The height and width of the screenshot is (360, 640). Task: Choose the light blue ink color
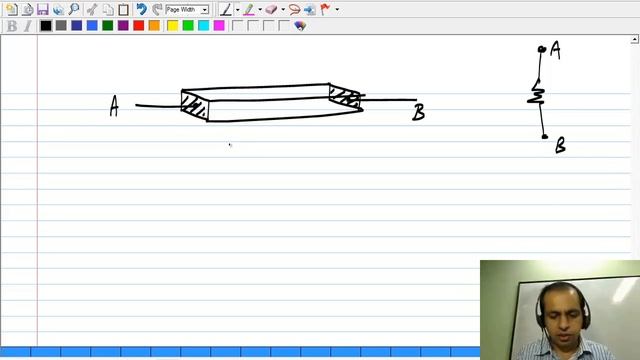tap(92, 26)
